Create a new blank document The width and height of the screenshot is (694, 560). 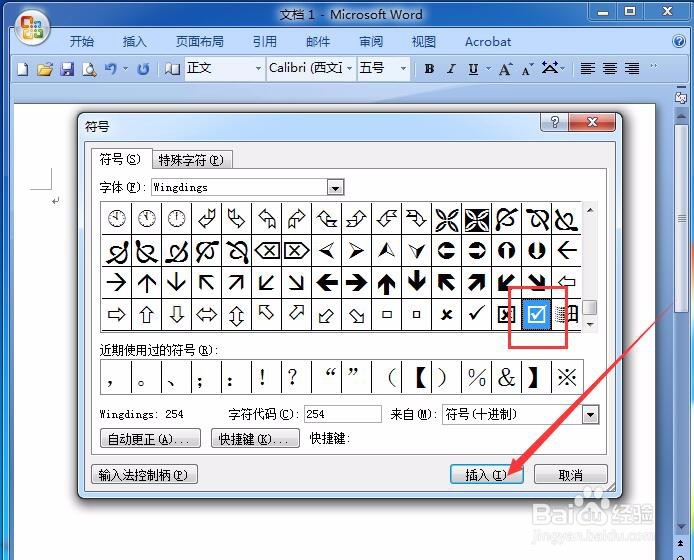(x=23, y=69)
